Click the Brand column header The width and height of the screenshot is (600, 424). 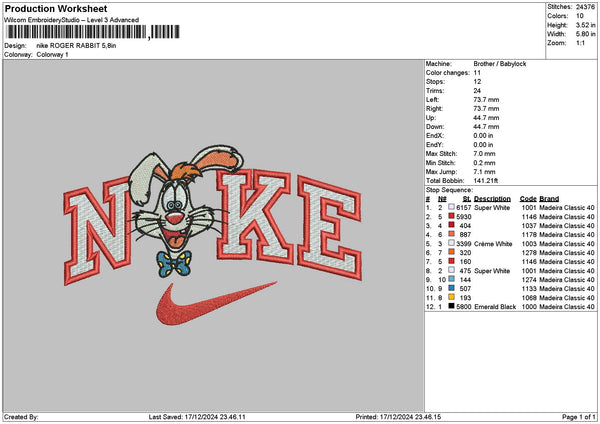549,199
